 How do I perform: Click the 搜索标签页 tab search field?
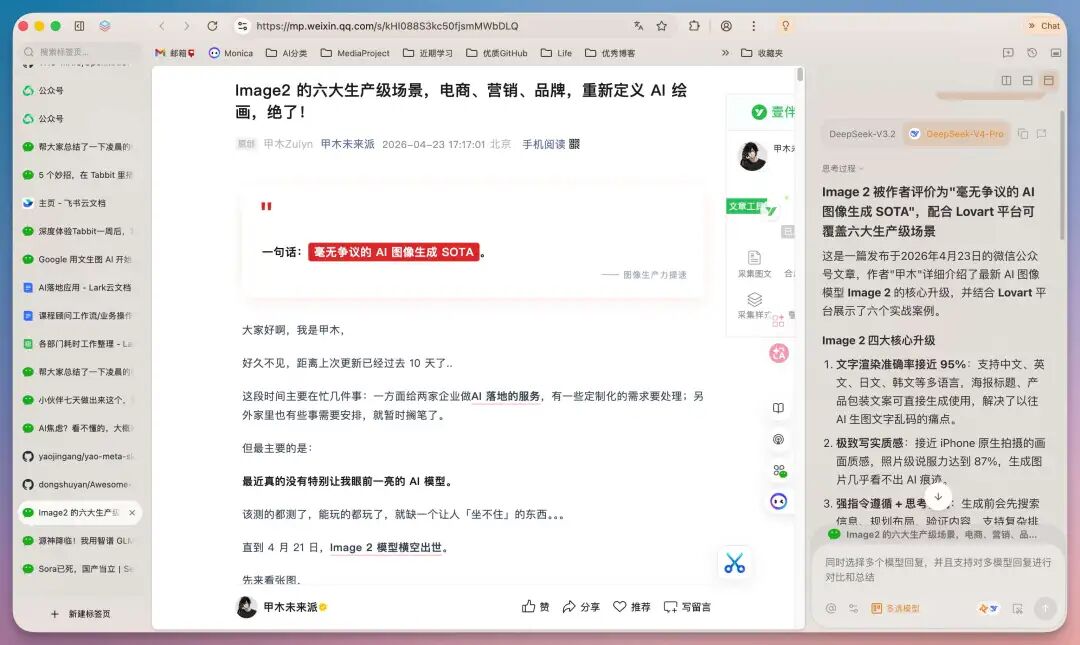81,52
